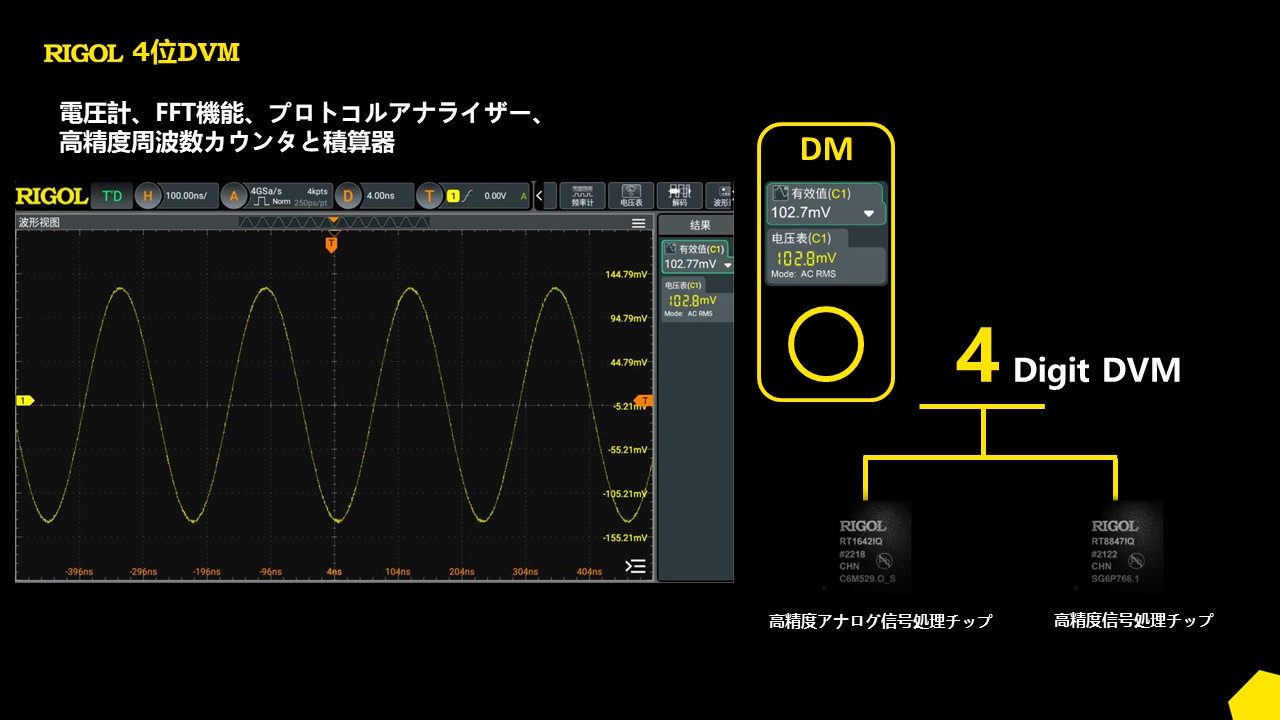Click the orange T trigger settings icon
Viewport: 1280px width, 720px height.
click(x=430, y=196)
